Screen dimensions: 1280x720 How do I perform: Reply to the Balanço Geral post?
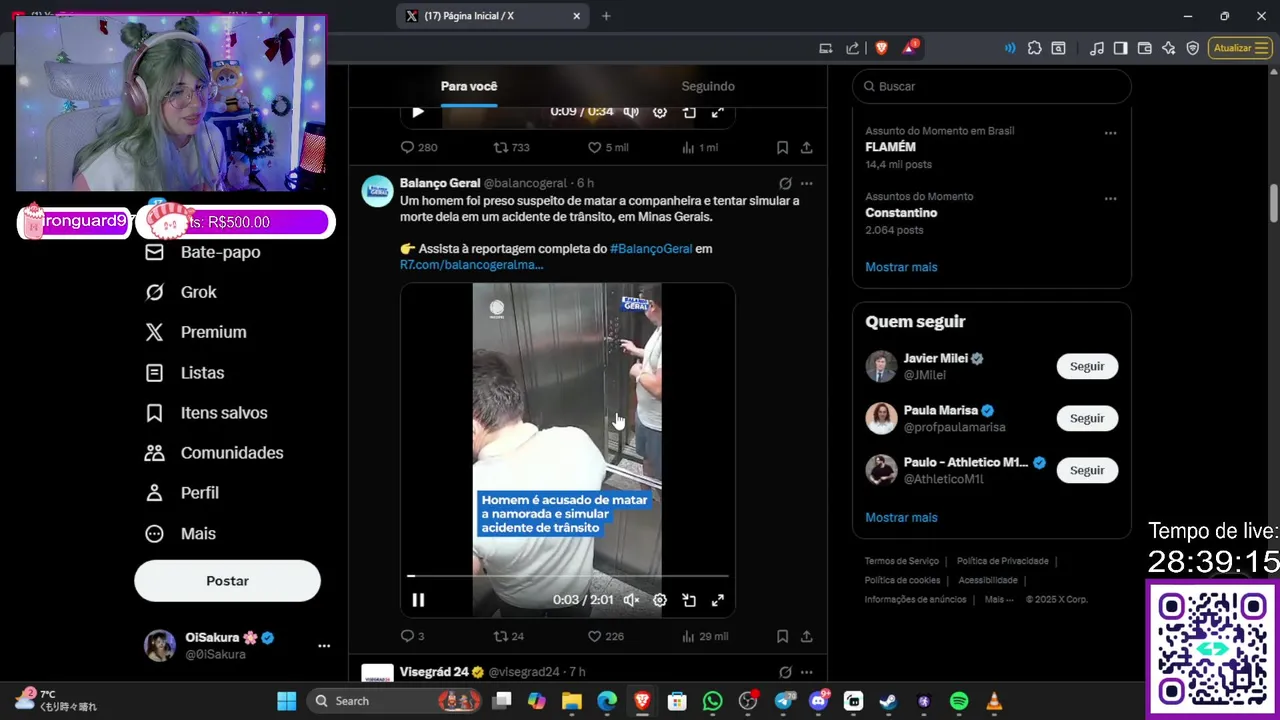pyautogui.click(x=412, y=636)
